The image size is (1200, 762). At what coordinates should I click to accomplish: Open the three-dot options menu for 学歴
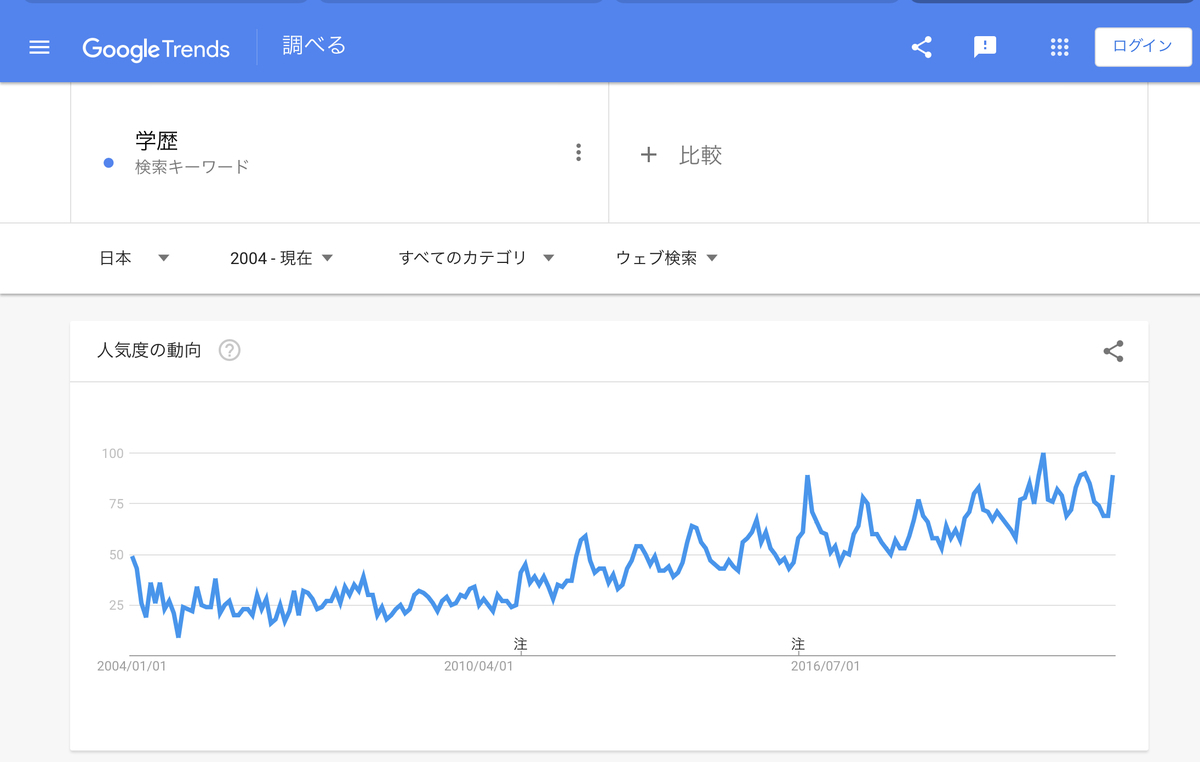tap(578, 151)
